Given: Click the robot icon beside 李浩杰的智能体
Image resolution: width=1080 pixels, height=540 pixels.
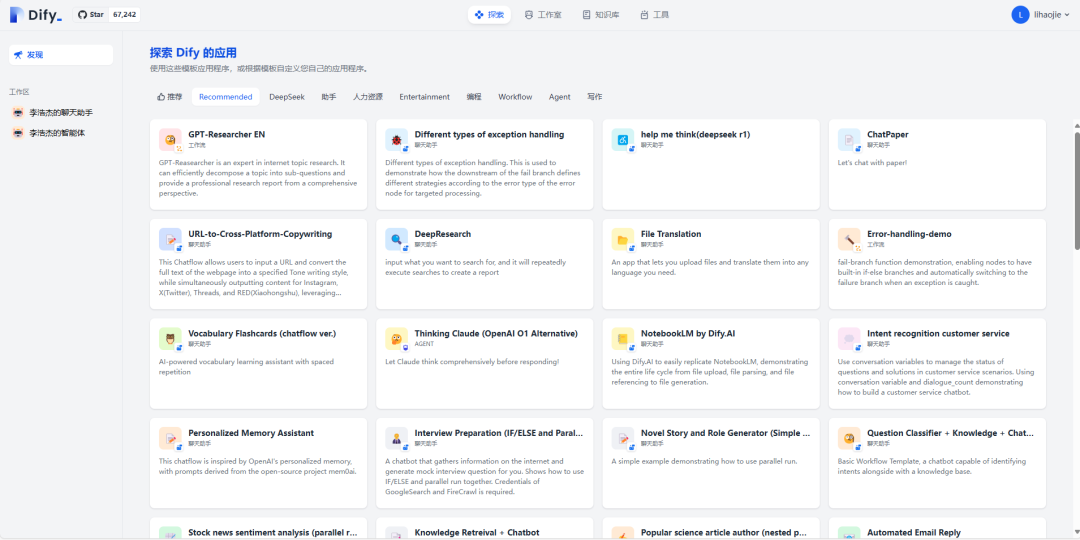Looking at the screenshot, I should point(19,133).
